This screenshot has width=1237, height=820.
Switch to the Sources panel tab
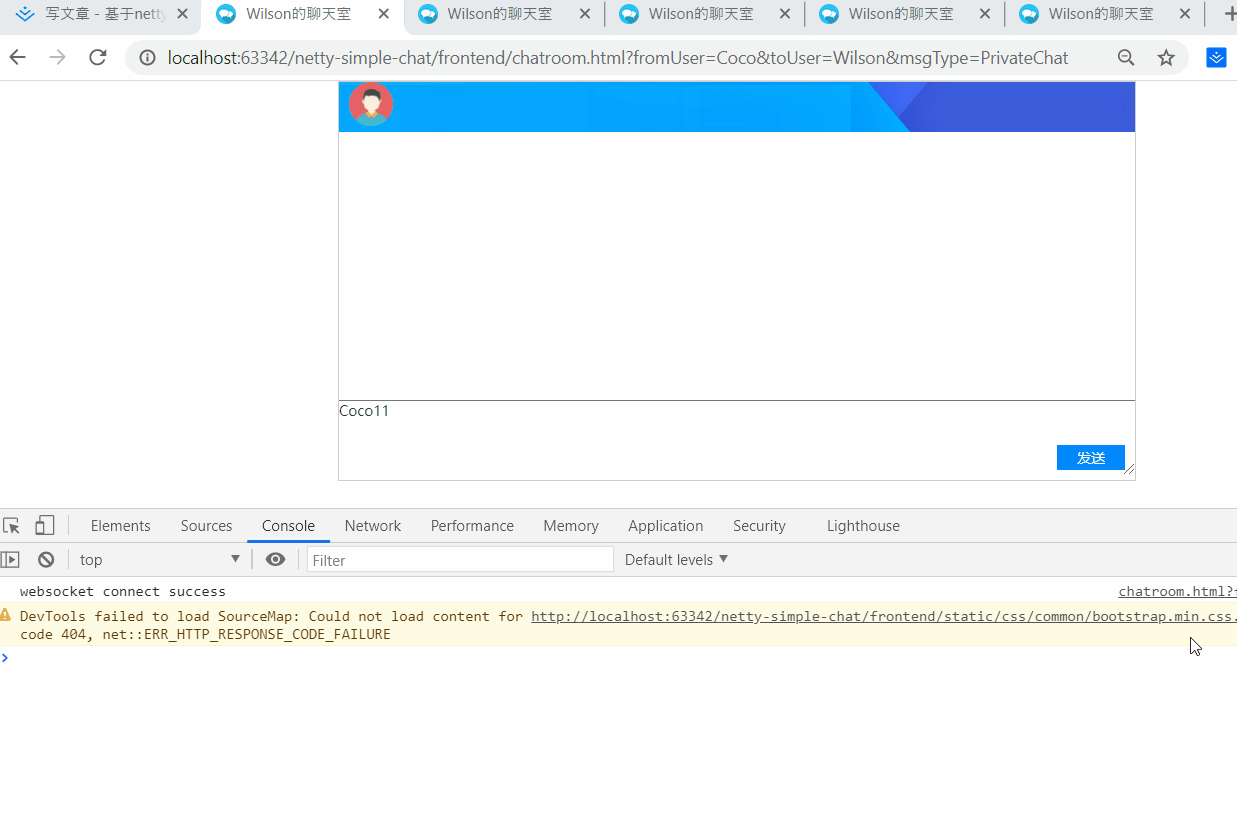click(x=206, y=526)
